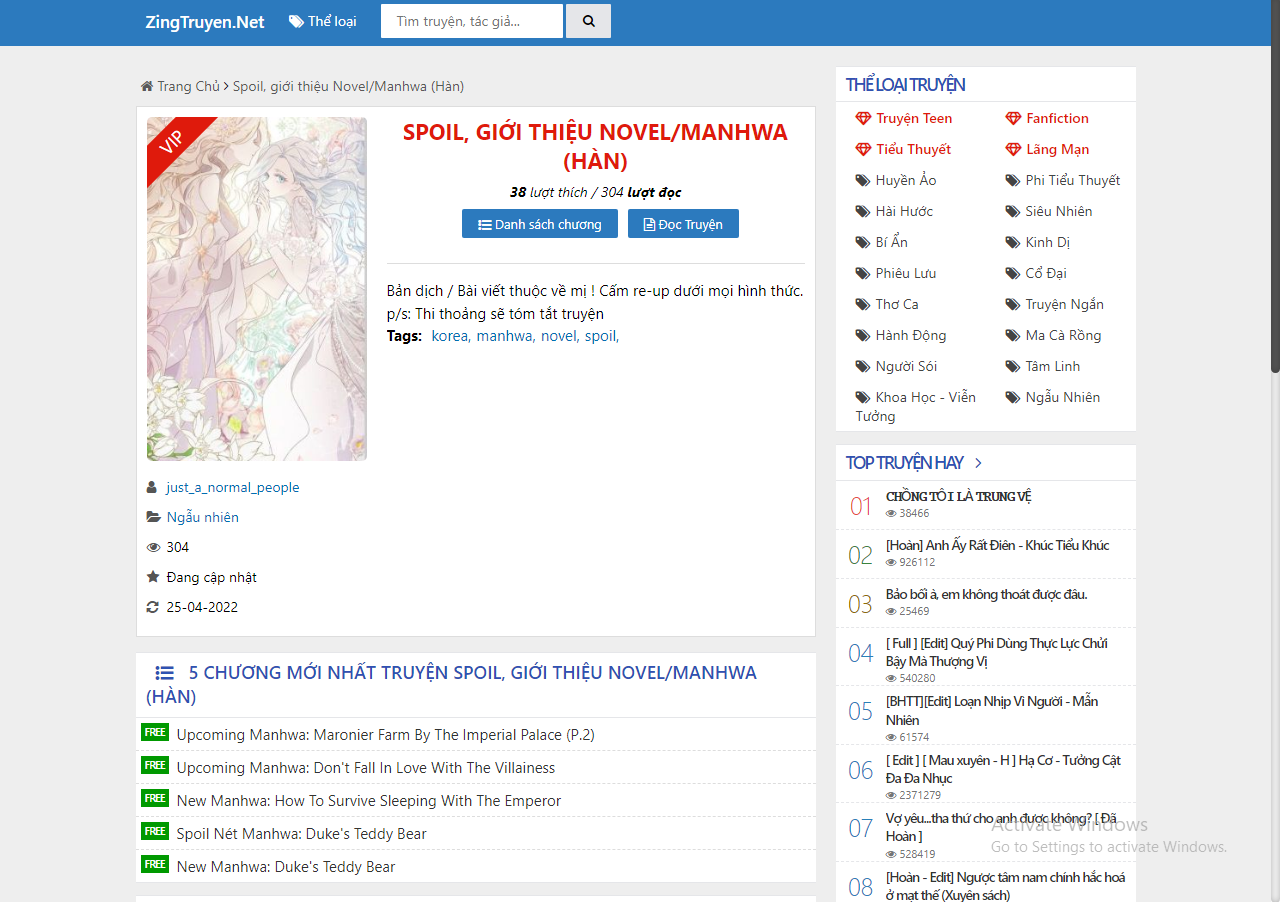This screenshot has width=1280, height=902.
Task: Click the search magnifier button
Action: pos(588,21)
